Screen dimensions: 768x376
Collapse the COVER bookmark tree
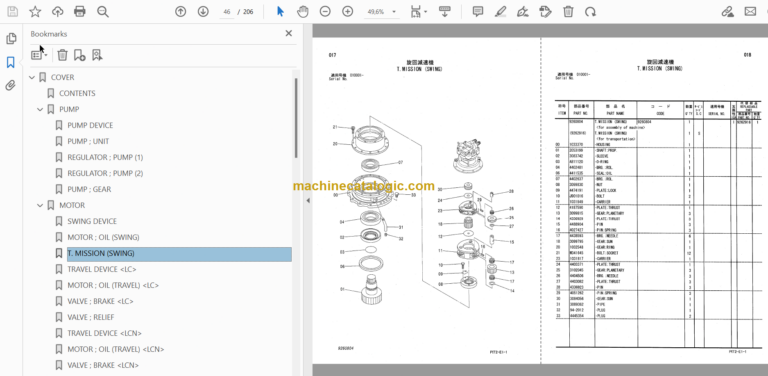(32, 77)
